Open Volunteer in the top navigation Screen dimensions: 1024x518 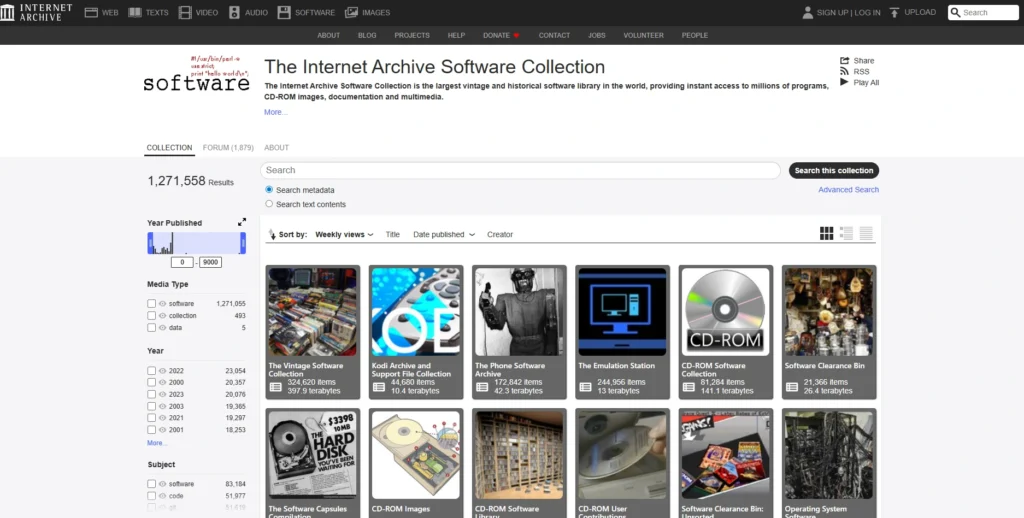643,35
